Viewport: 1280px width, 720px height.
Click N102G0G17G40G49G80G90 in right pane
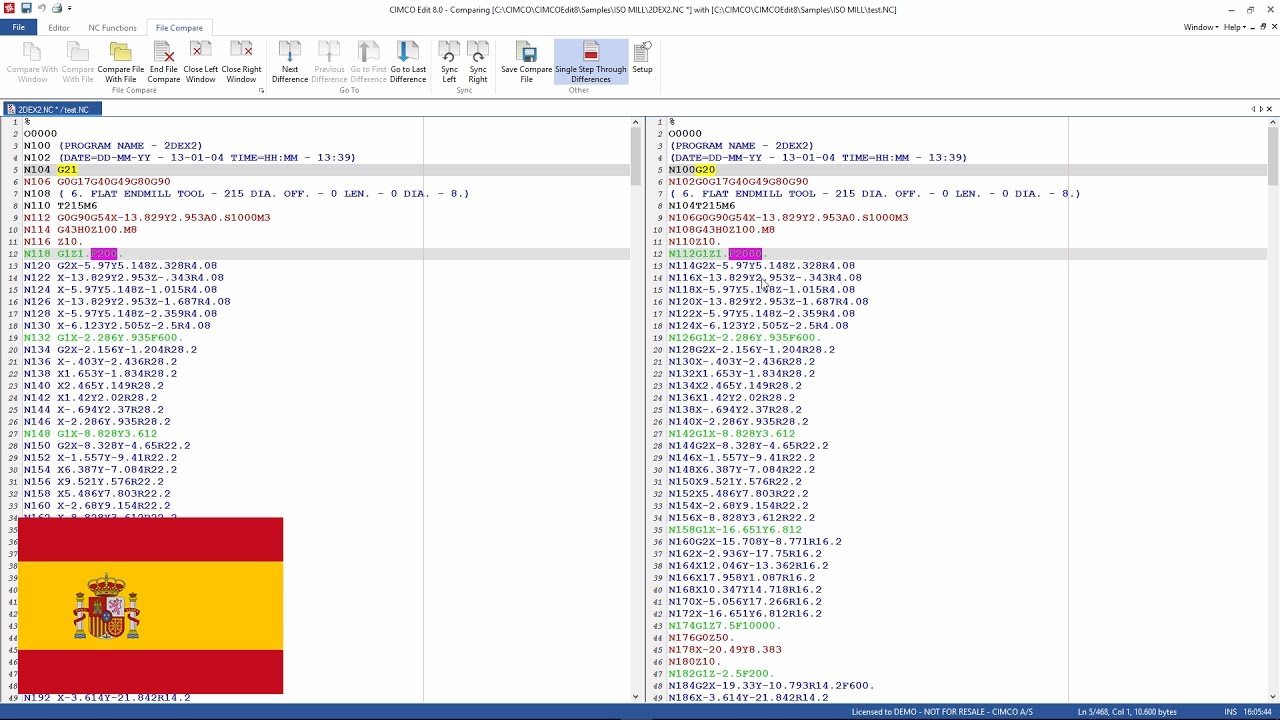point(738,182)
